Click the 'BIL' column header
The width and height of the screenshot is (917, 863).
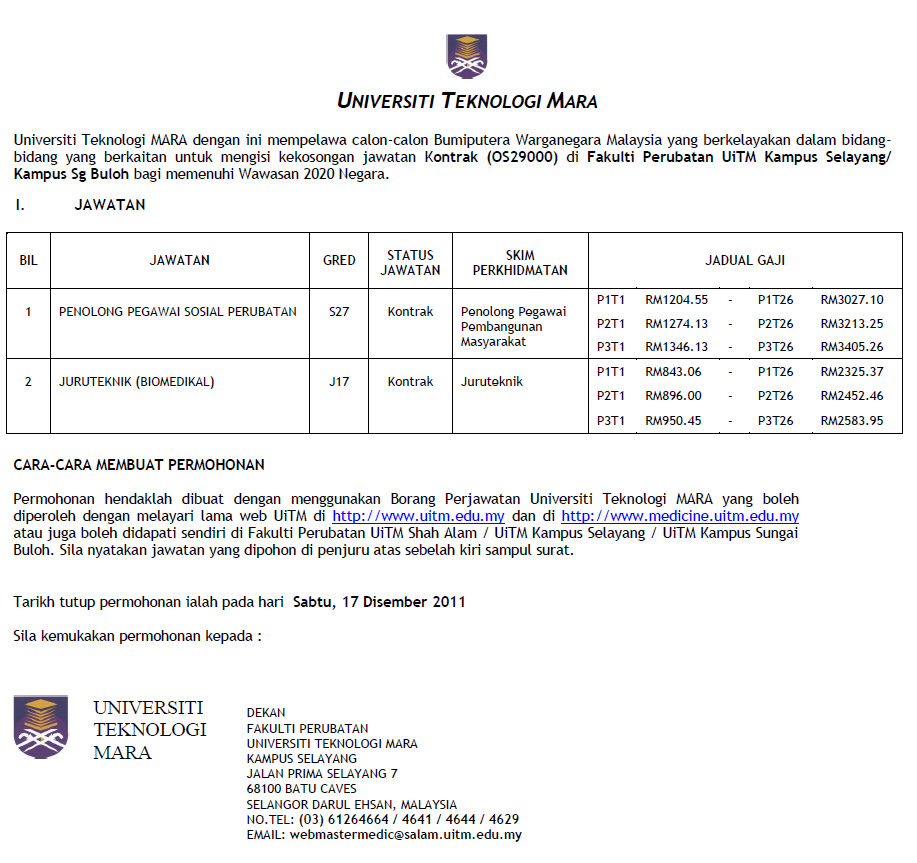point(28,260)
